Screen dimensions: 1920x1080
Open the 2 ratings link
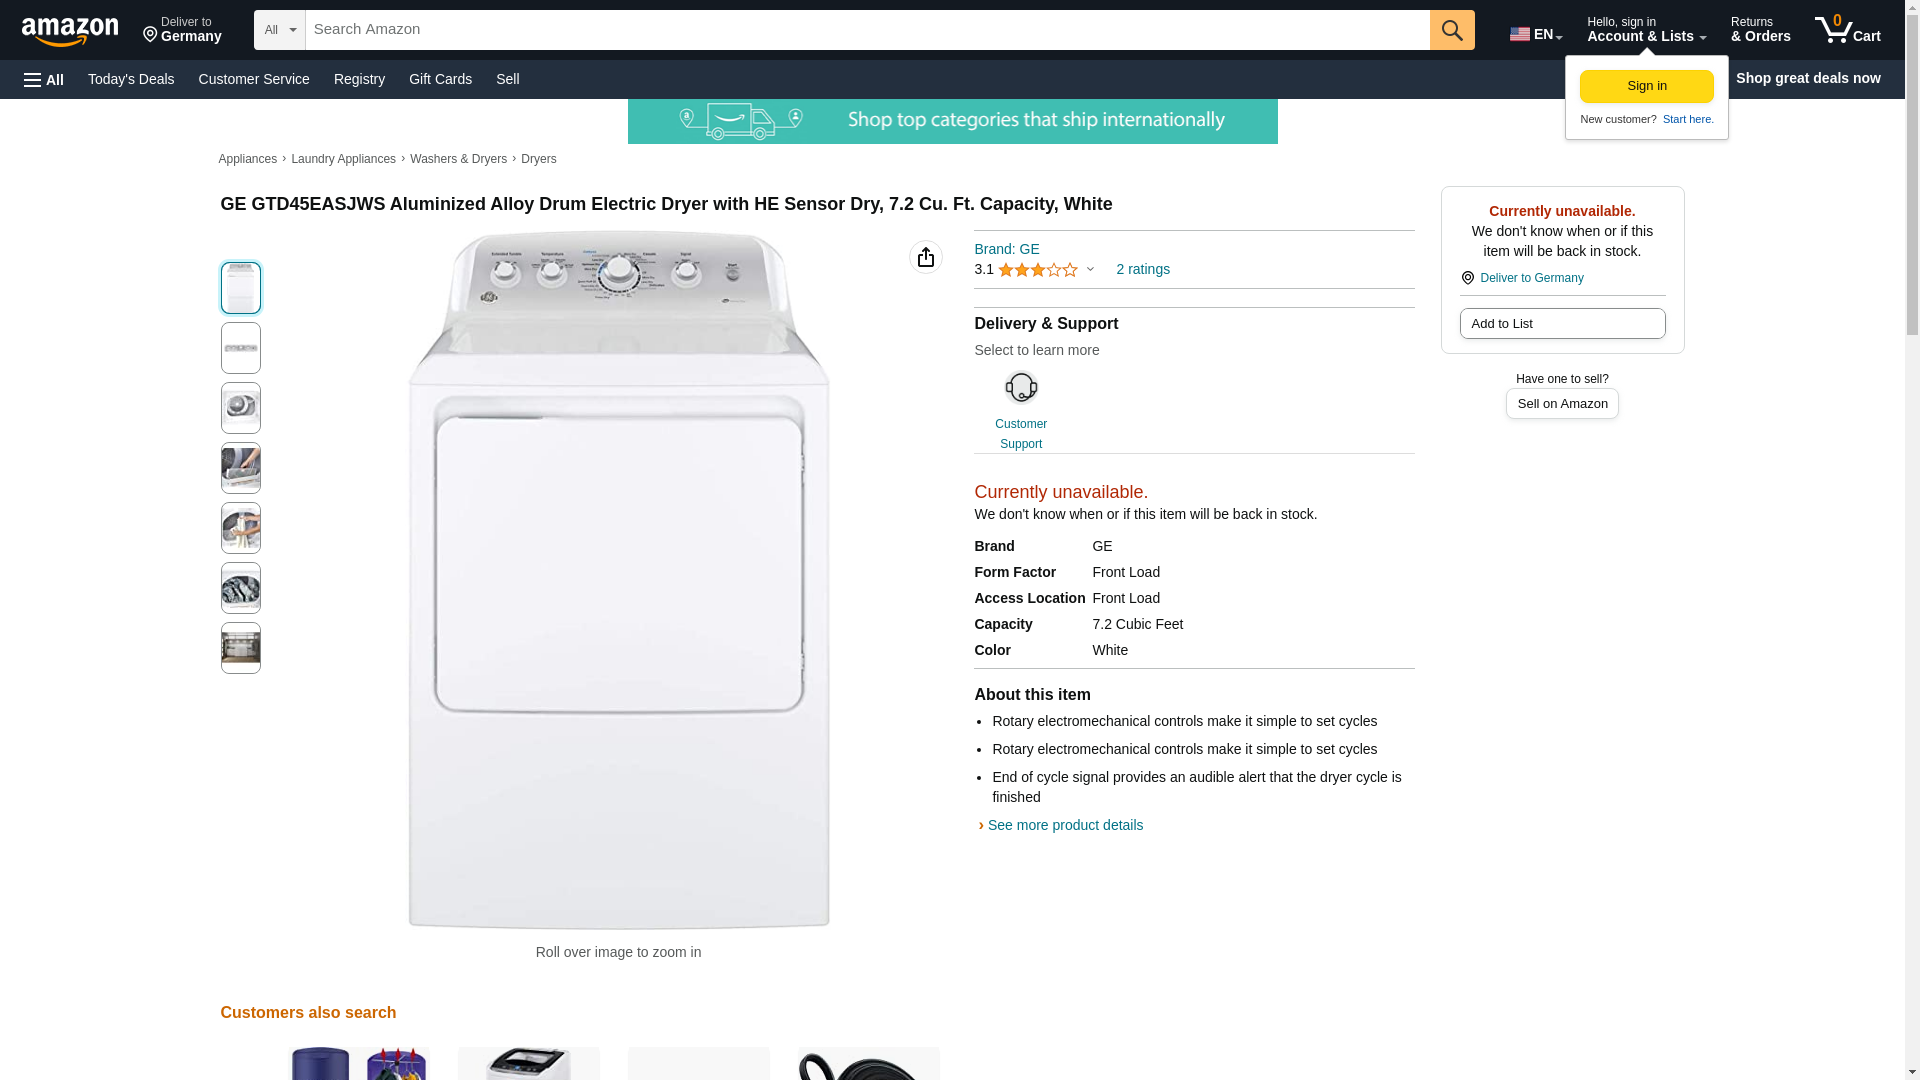click(1142, 270)
